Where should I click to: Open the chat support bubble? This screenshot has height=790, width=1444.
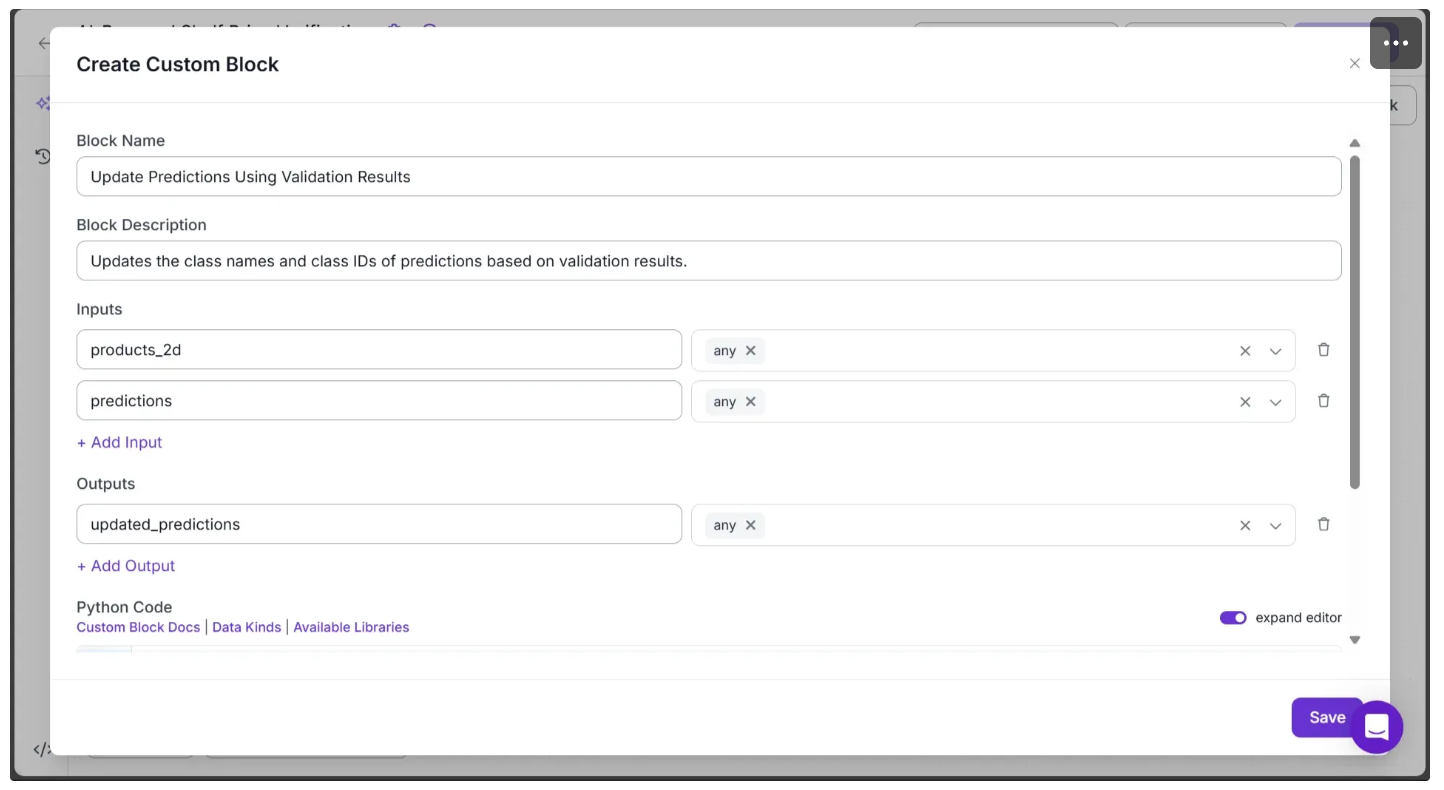pos(1377,727)
